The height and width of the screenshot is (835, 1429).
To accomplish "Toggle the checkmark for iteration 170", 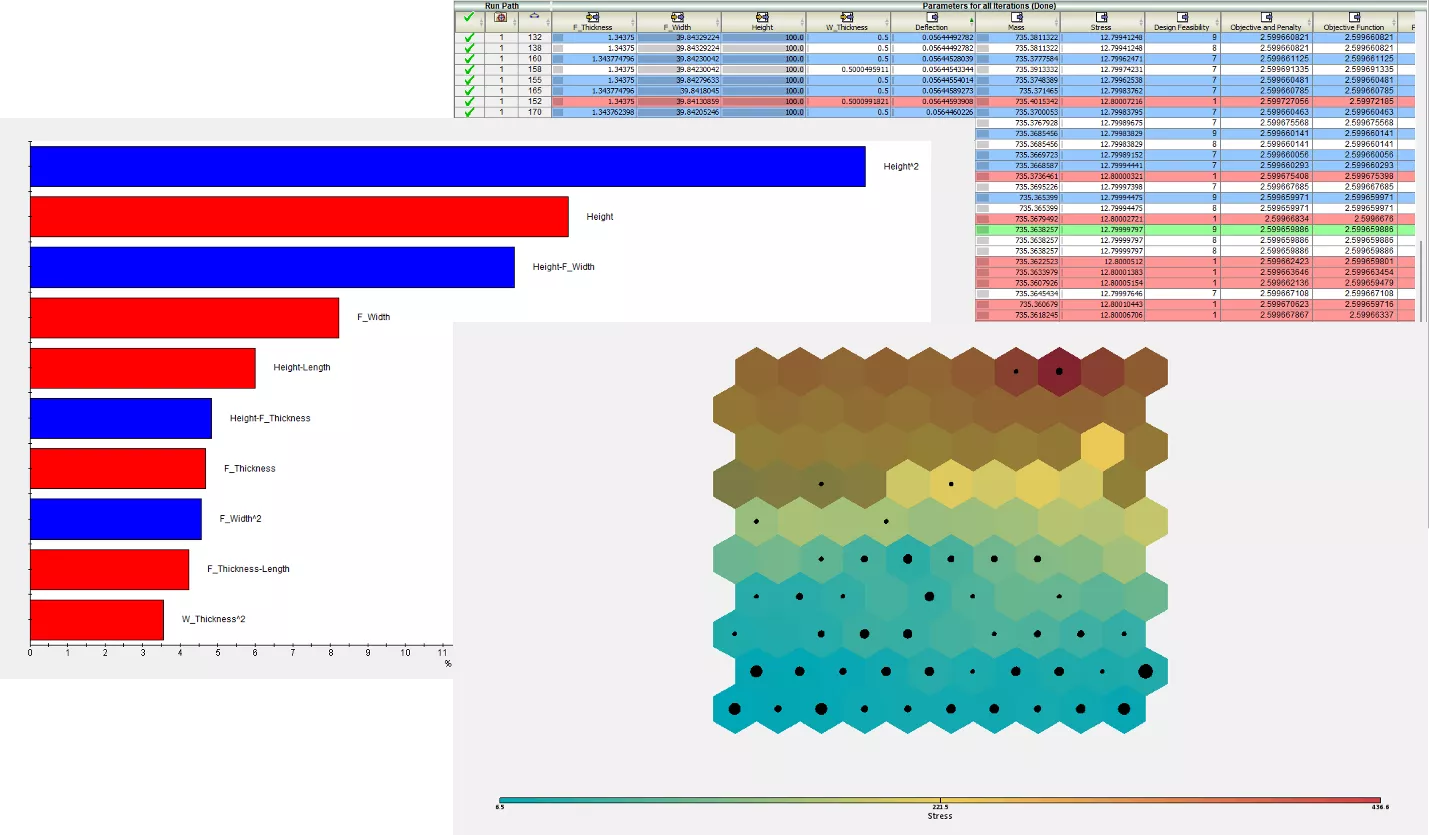I will [468, 114].
